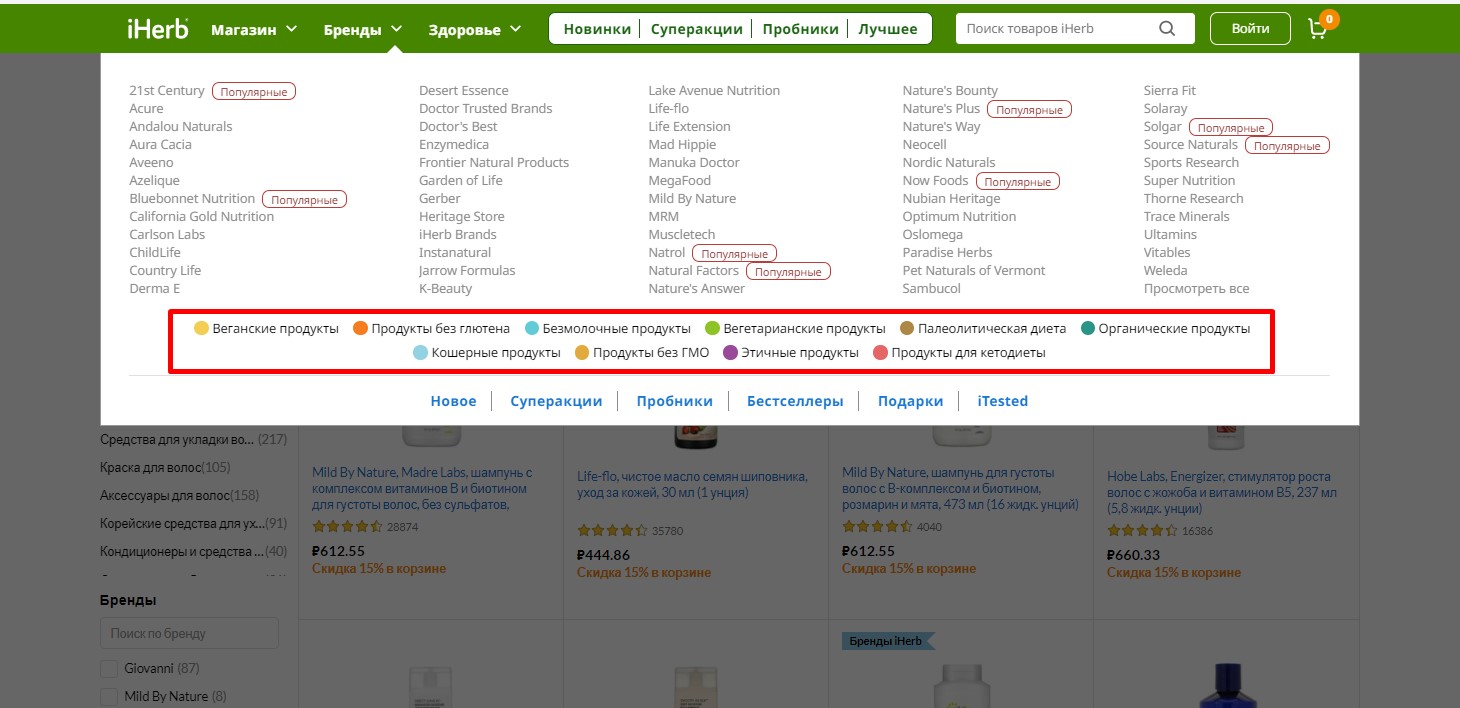Screen dimensions: 1460x708
Task: Select the yellow Веганские продукты dot
Action: (201, 328)
